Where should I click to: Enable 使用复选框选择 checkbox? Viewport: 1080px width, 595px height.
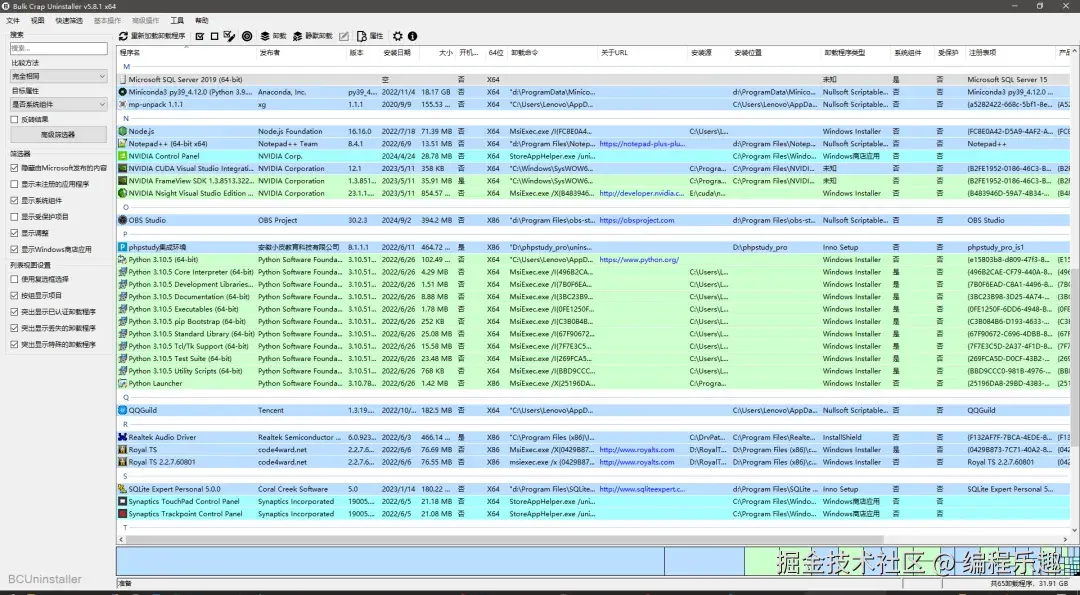(x=14, y=279)
